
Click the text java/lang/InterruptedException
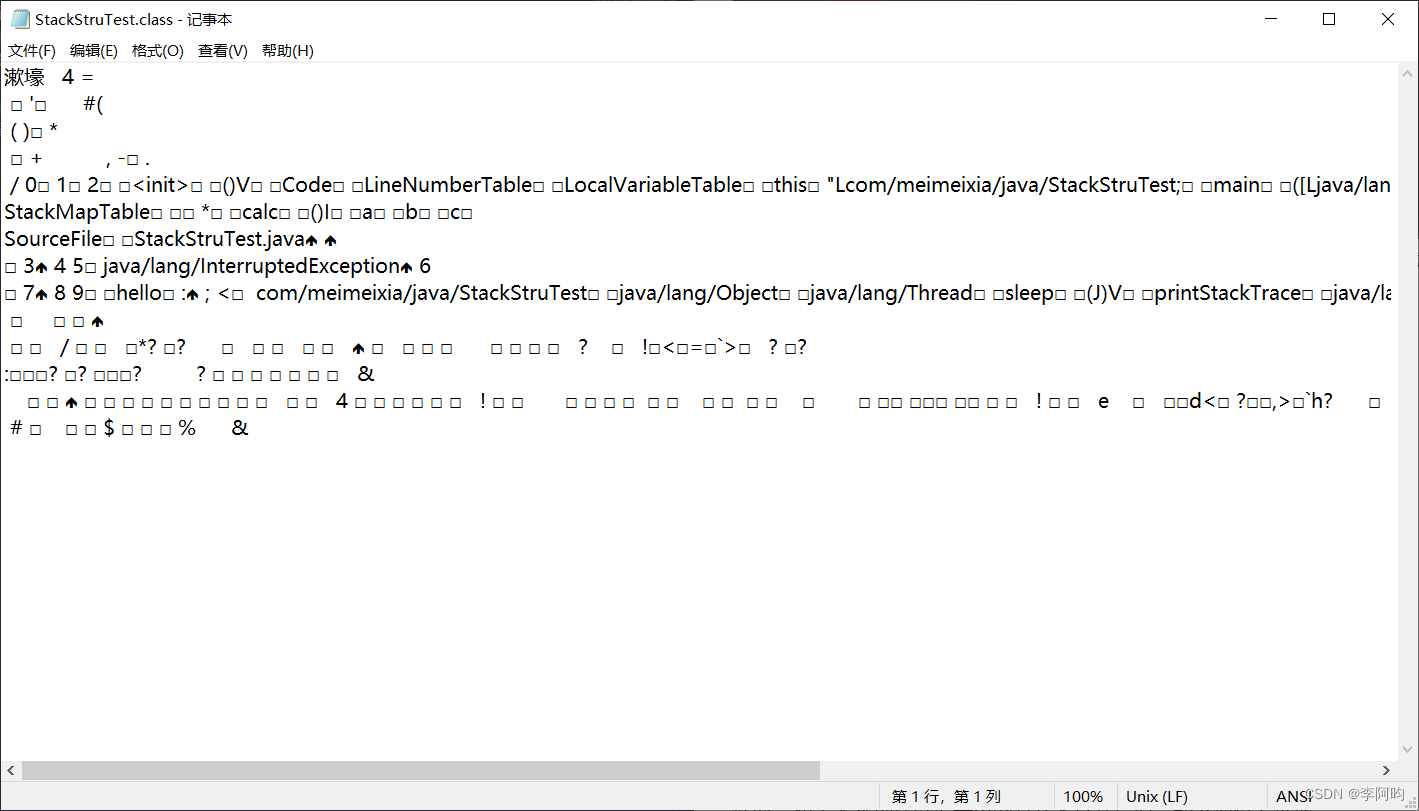click(x=251, y=267)
